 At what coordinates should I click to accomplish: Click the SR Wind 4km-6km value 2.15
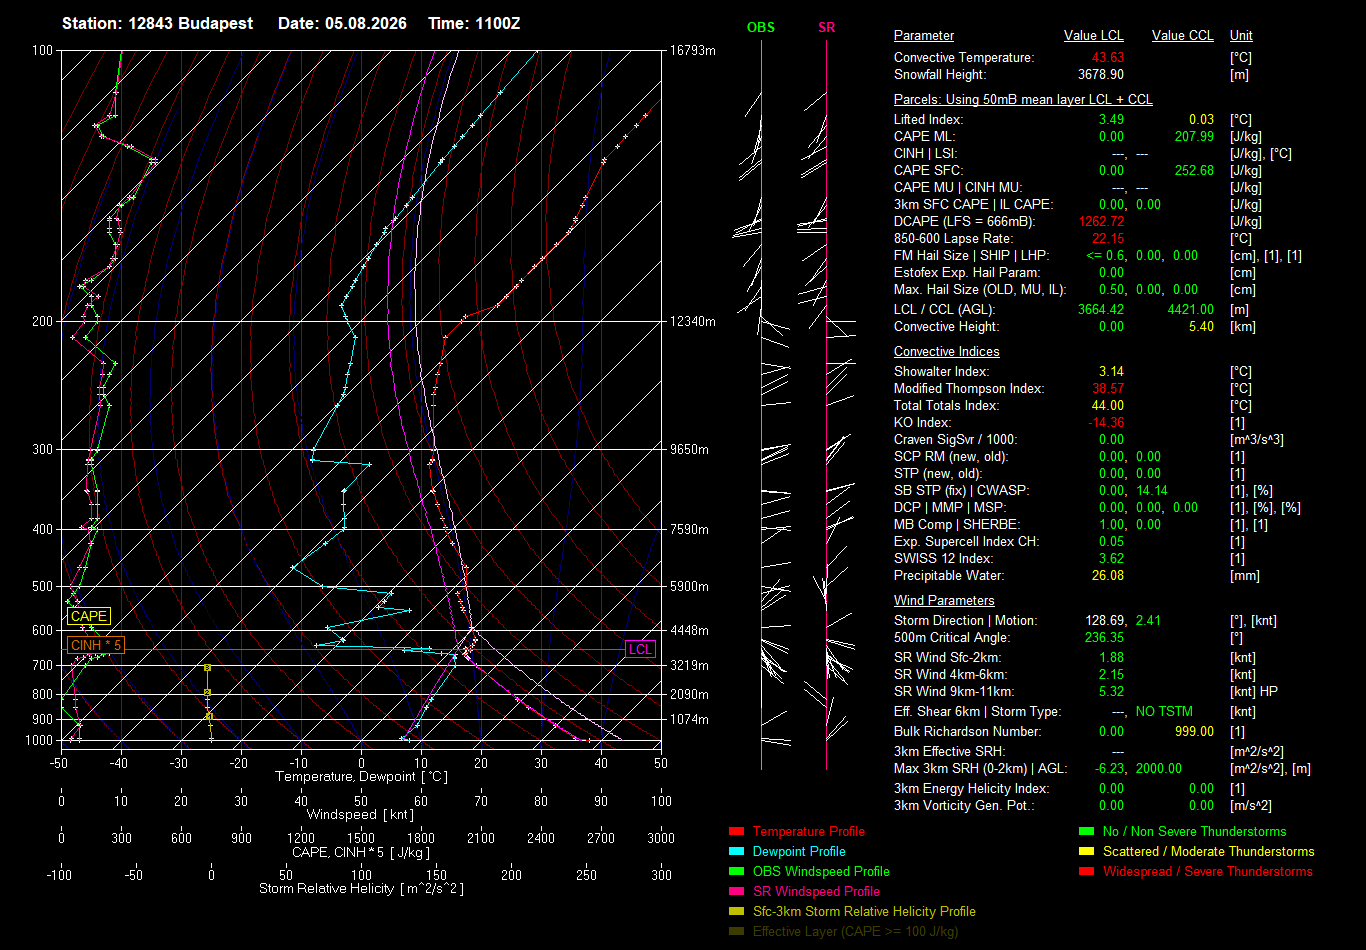click(1111, 674)
